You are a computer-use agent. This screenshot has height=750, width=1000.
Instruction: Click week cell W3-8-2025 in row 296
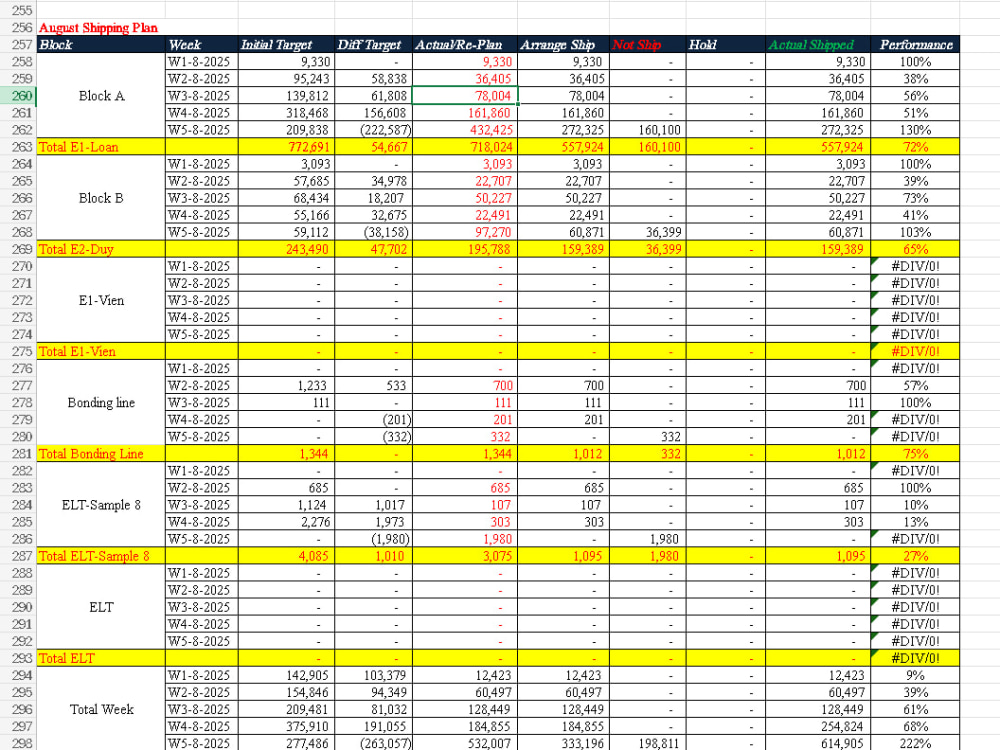tap(202, 709)
